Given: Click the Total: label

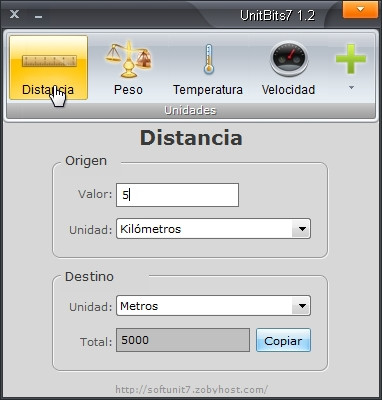Looking at the screenshot, I should point(96,342).
